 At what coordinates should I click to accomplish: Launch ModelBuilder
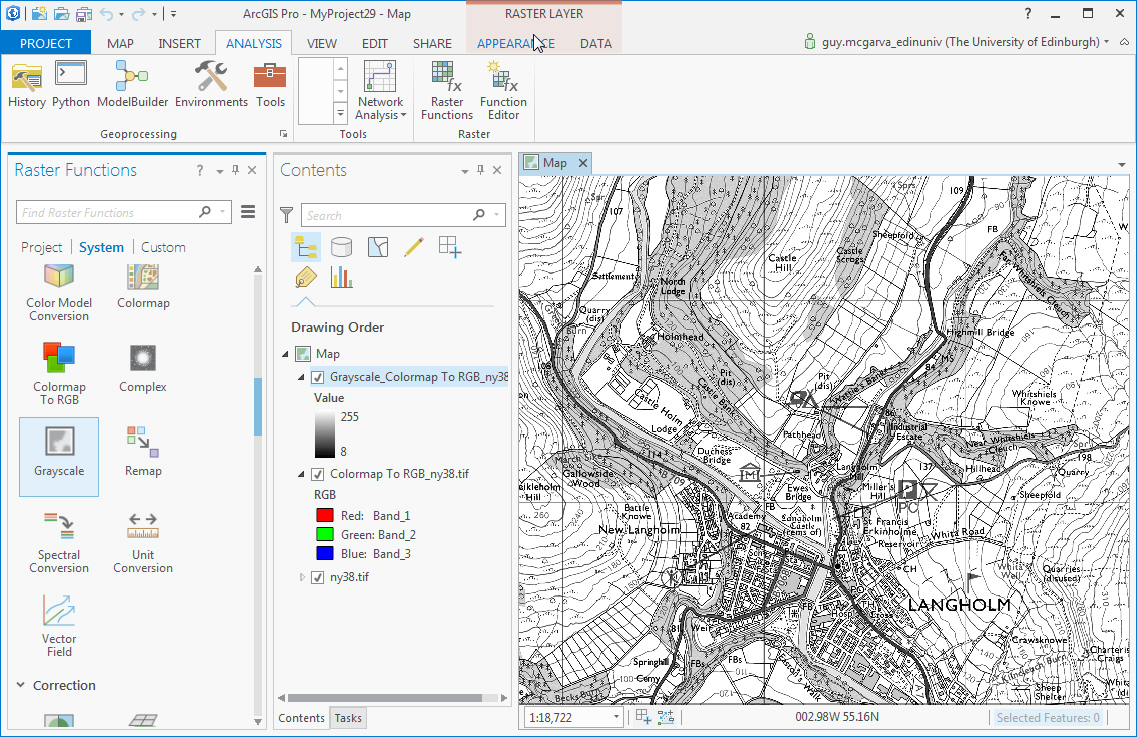click(133, 84)
